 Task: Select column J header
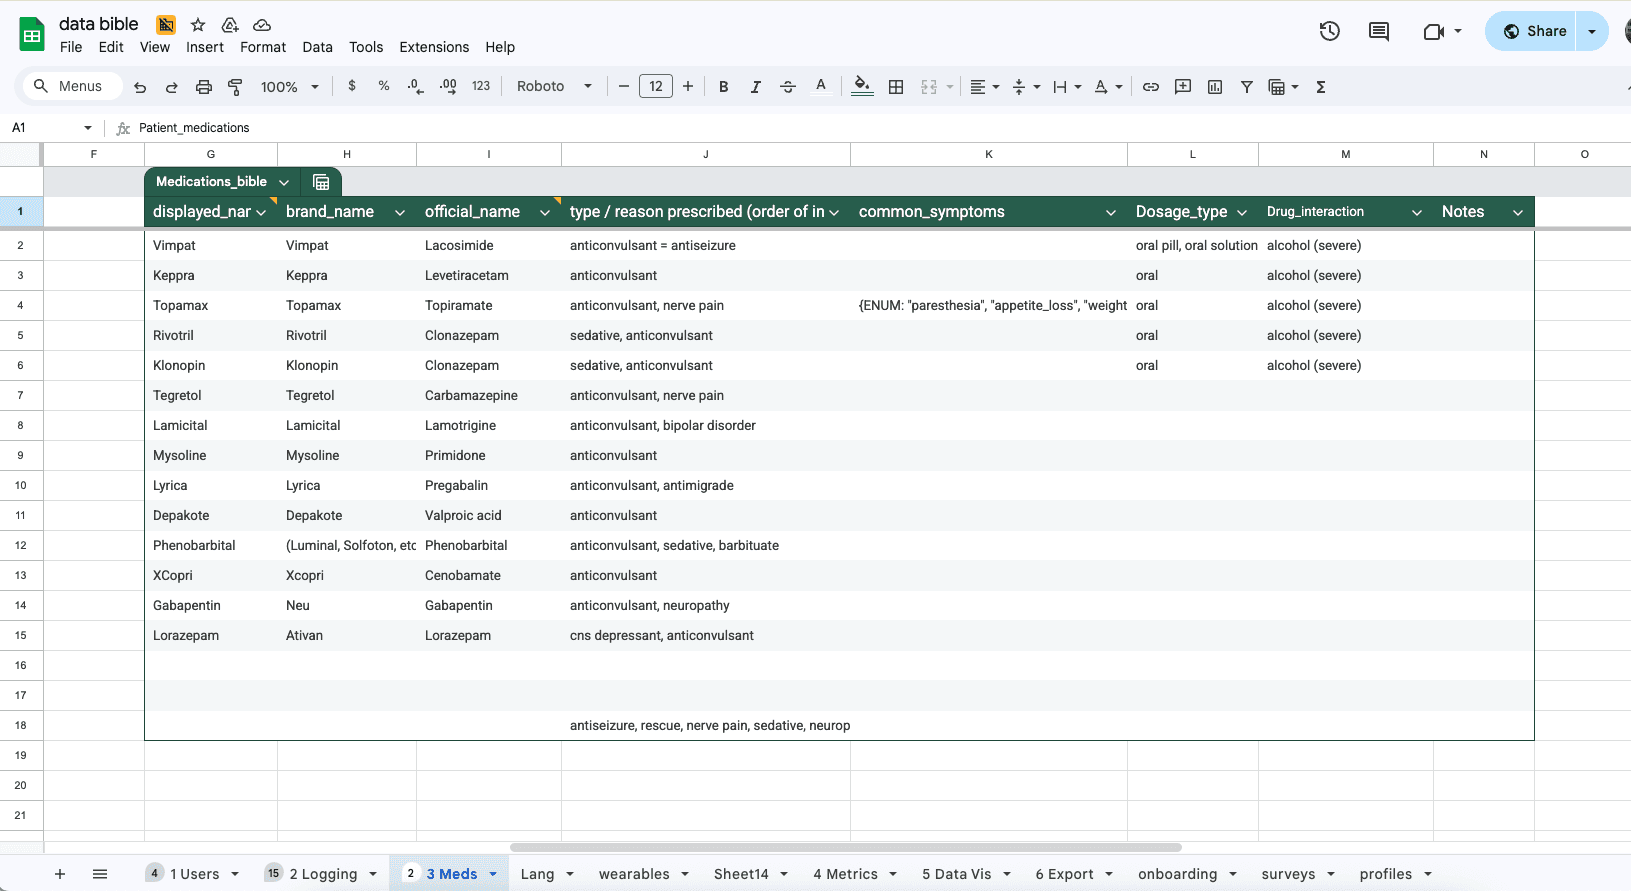(x=706, y=154)
